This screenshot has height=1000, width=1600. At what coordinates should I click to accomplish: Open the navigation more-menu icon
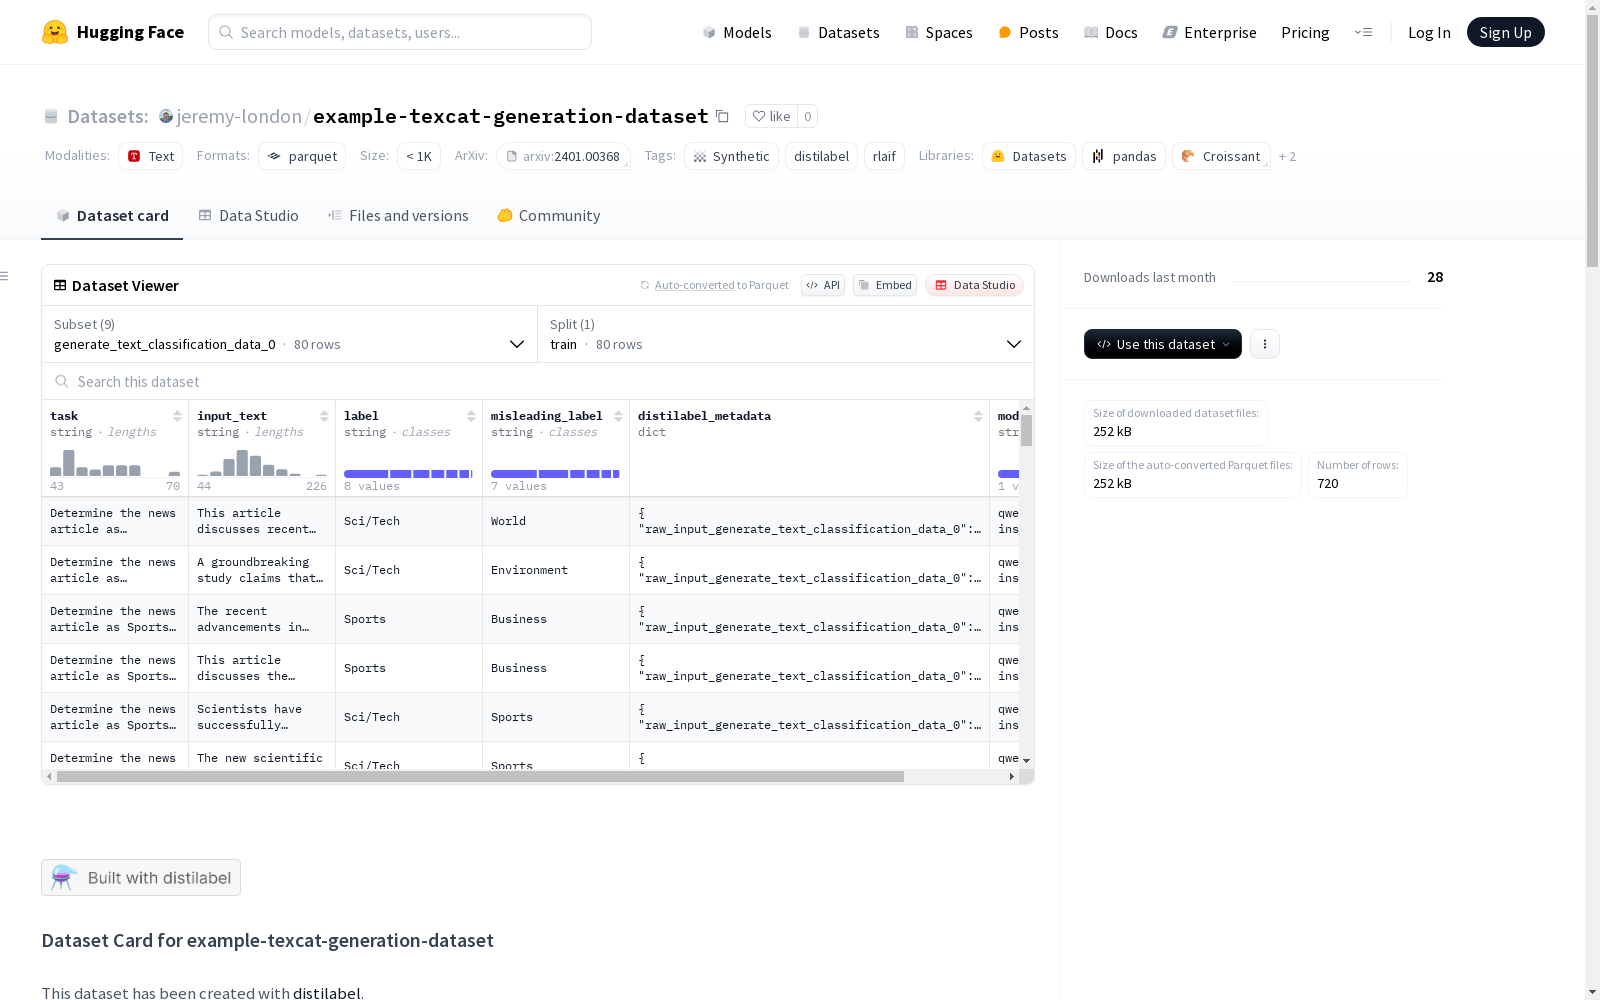[1363, 32]
